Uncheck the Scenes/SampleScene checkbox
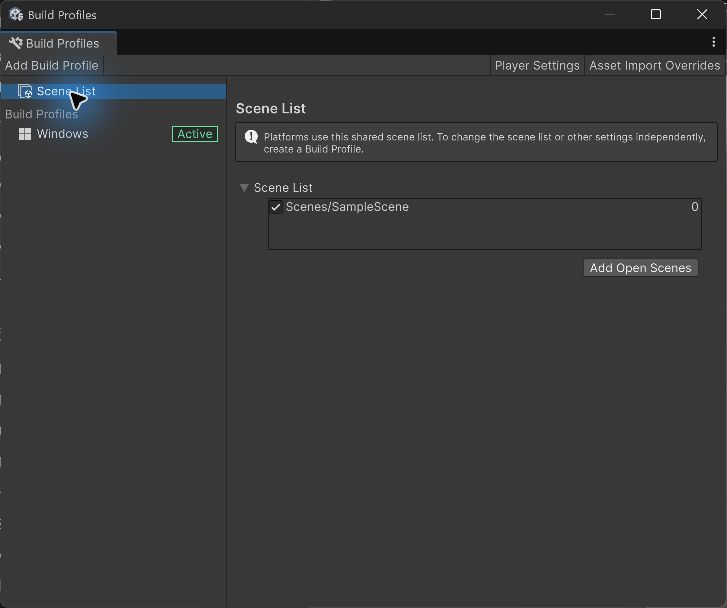Screen dimensions: 727x608 (x=276, y=207)
